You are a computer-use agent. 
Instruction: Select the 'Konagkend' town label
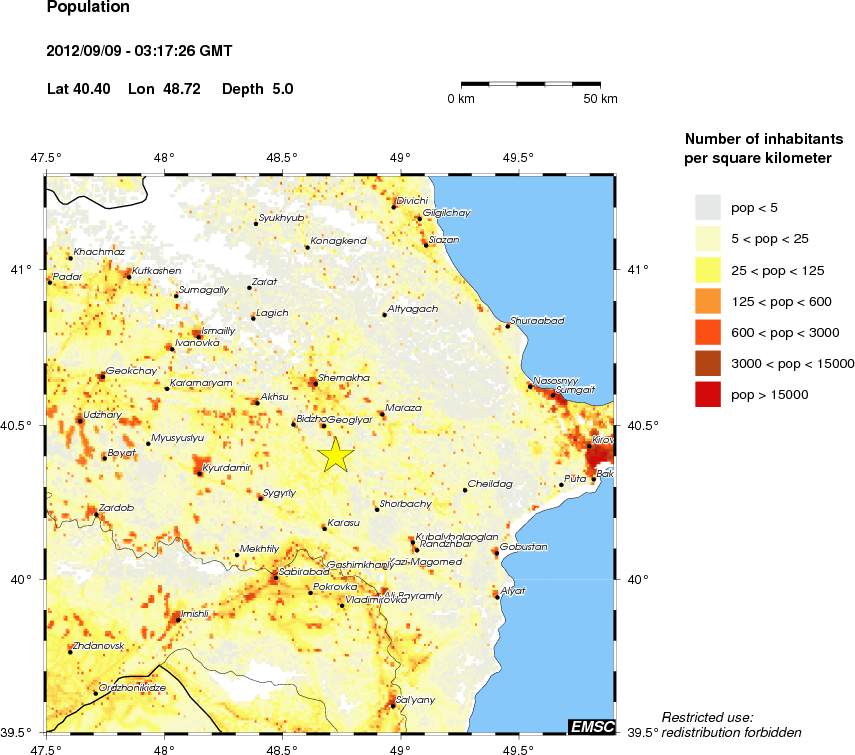[x=338, y=240]
